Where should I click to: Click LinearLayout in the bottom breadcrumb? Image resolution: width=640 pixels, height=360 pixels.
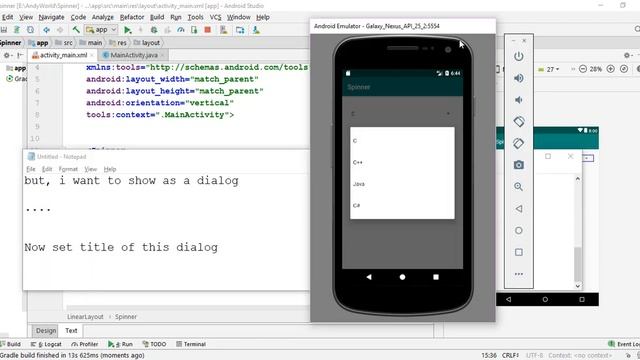(x=85, y=317)
